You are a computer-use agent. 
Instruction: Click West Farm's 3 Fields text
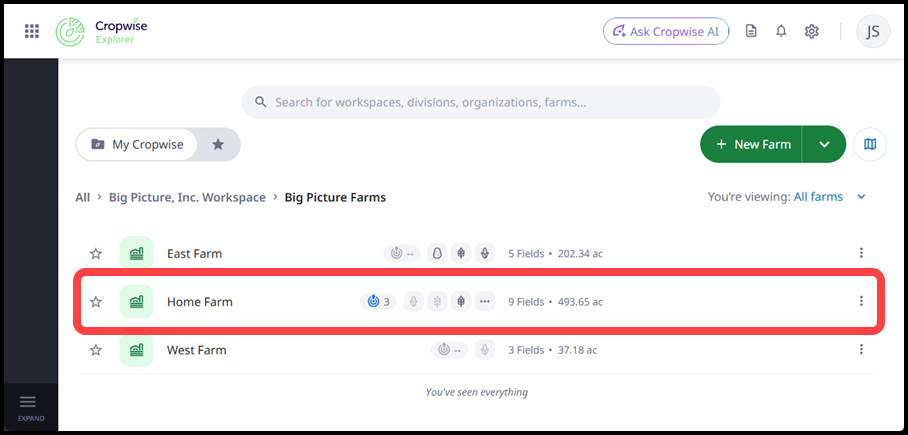(526, 350)
